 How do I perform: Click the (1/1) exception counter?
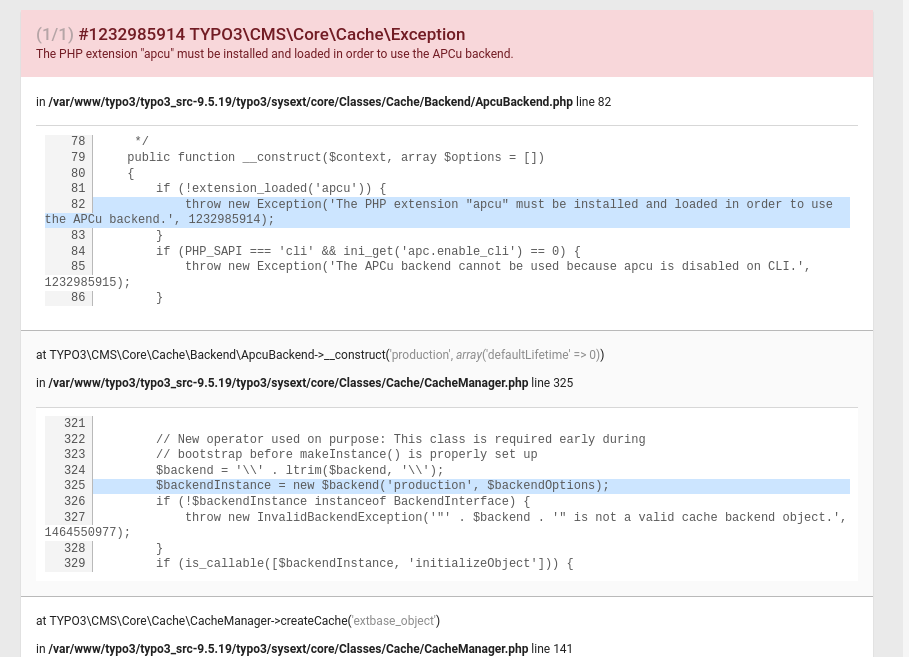tap(54, 34)
